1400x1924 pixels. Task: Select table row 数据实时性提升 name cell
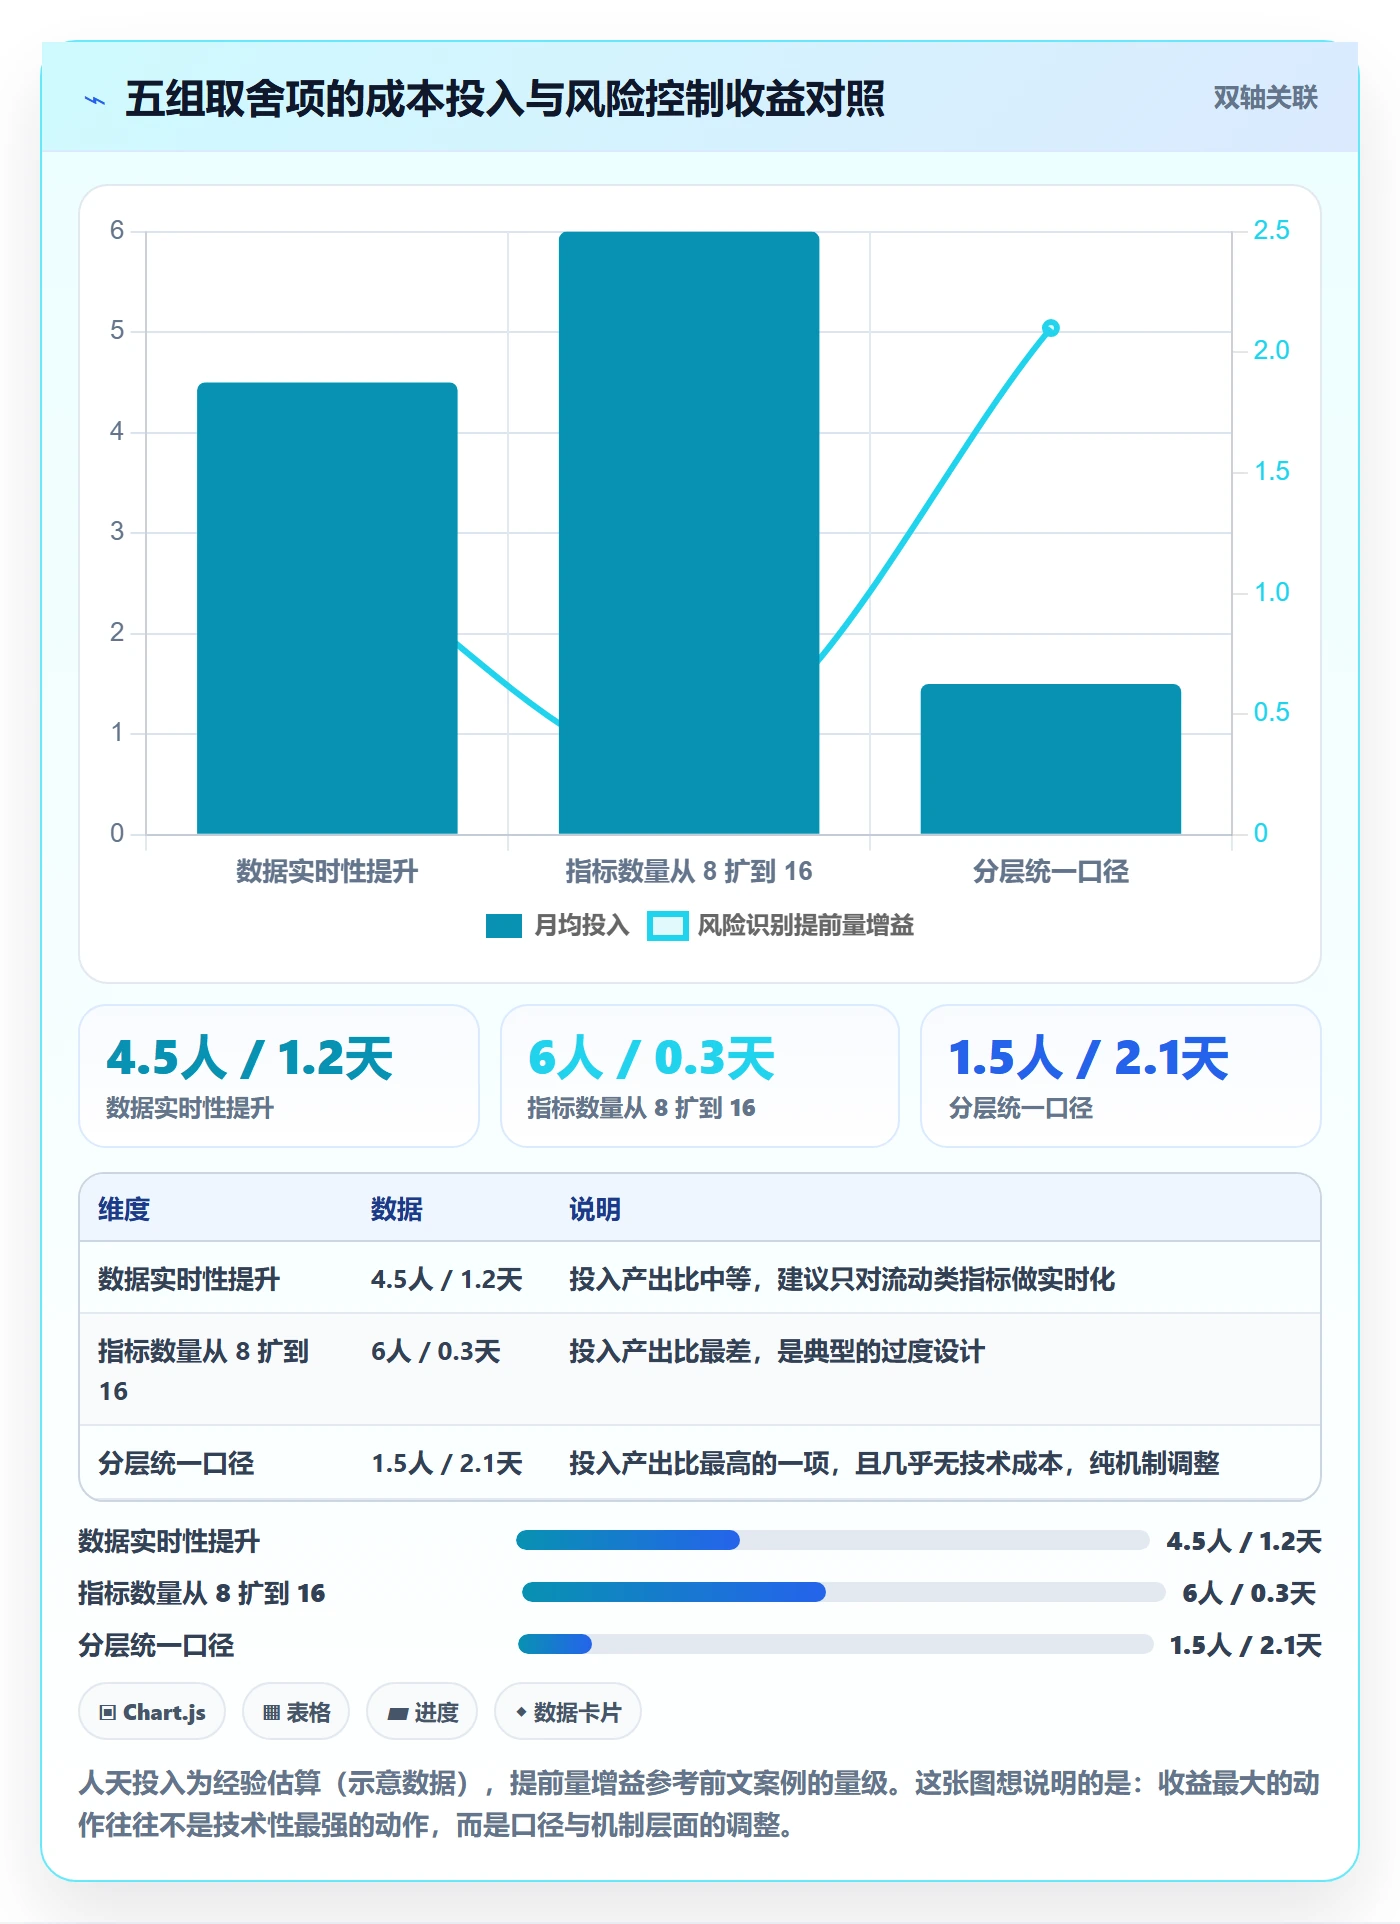[x=189, y=1279]
